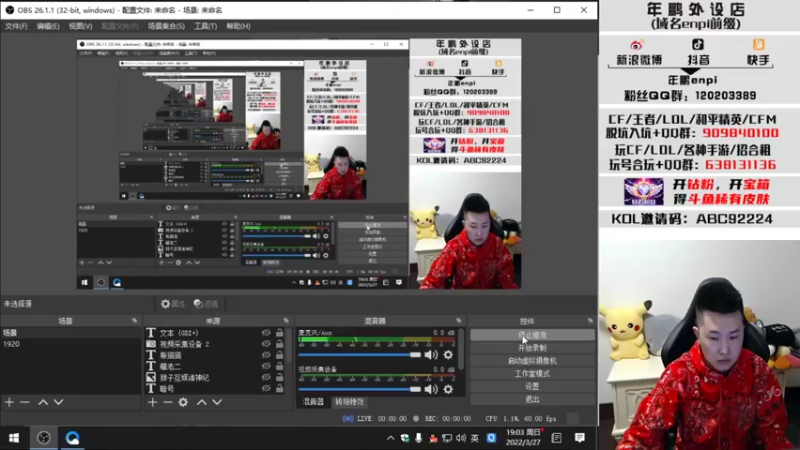Click the taskbar clock showing 19:03
The image size is (800, 450).
click(x=523, y=437)
